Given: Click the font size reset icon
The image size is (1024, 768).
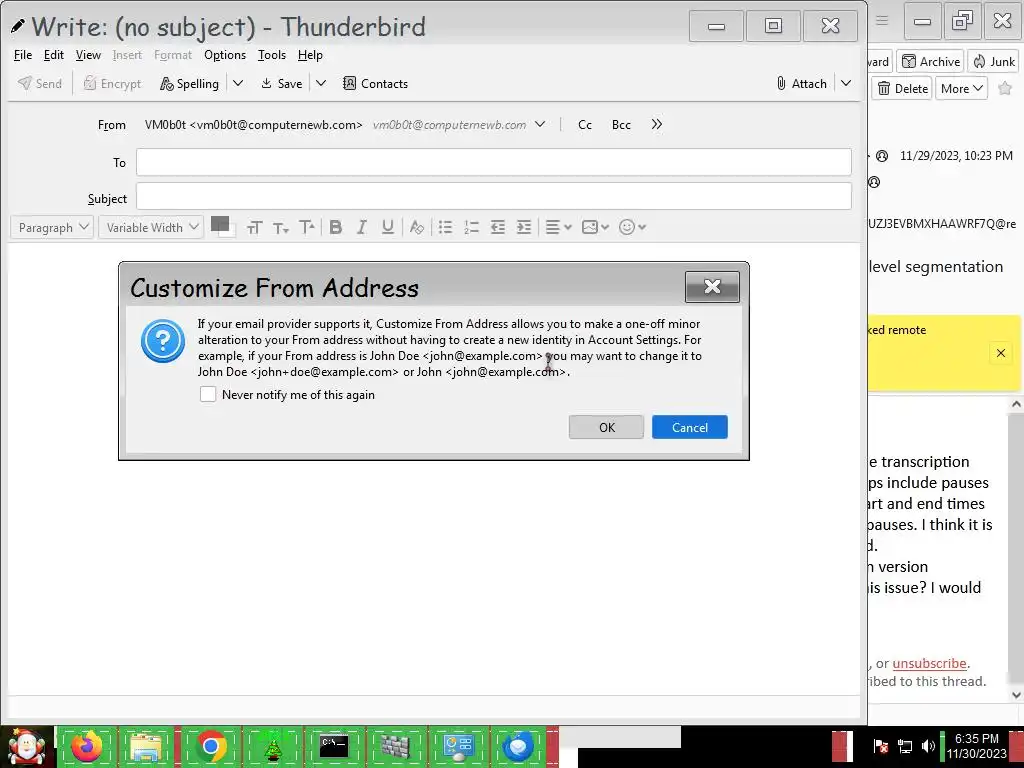Looking at the screenshot, I should [x=255, y=227].
